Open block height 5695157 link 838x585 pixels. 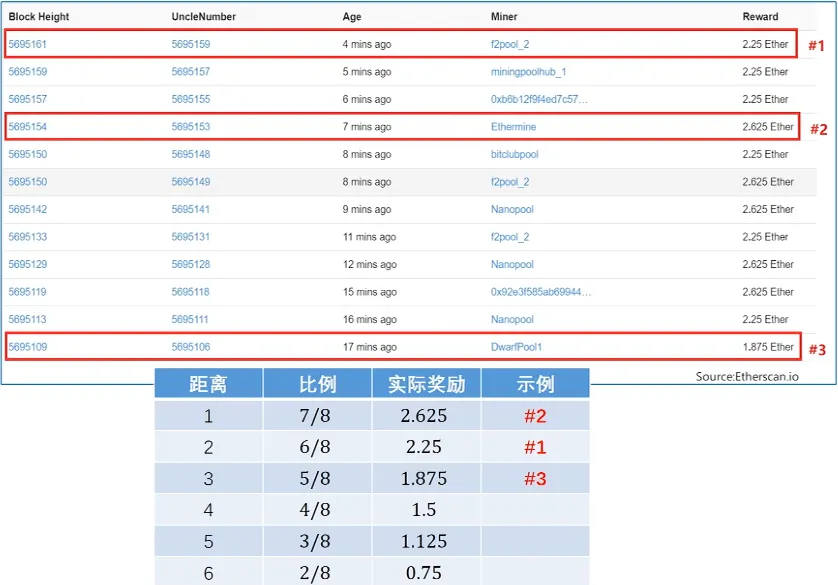(x=28, y=99)
